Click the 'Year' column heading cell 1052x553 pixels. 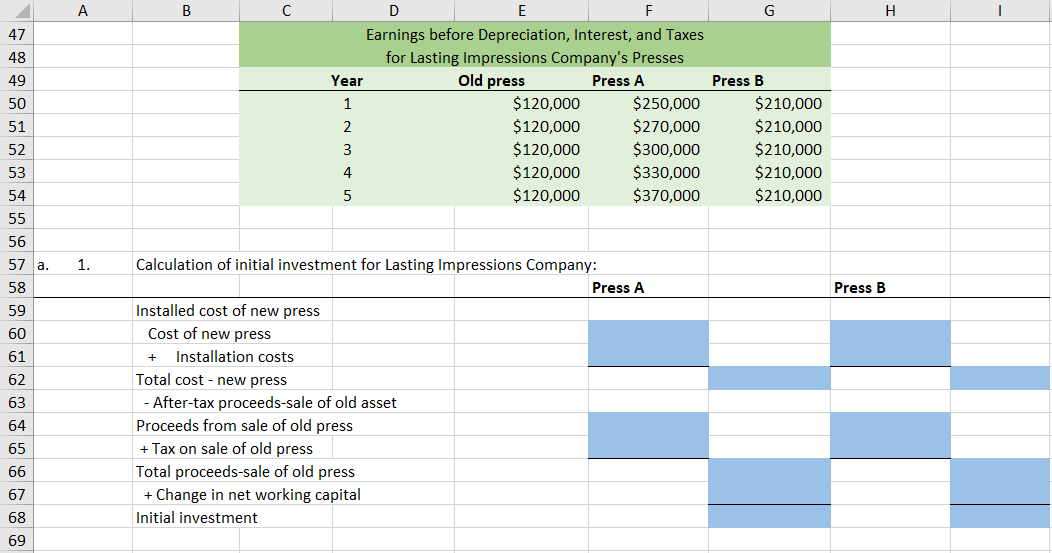347,81
